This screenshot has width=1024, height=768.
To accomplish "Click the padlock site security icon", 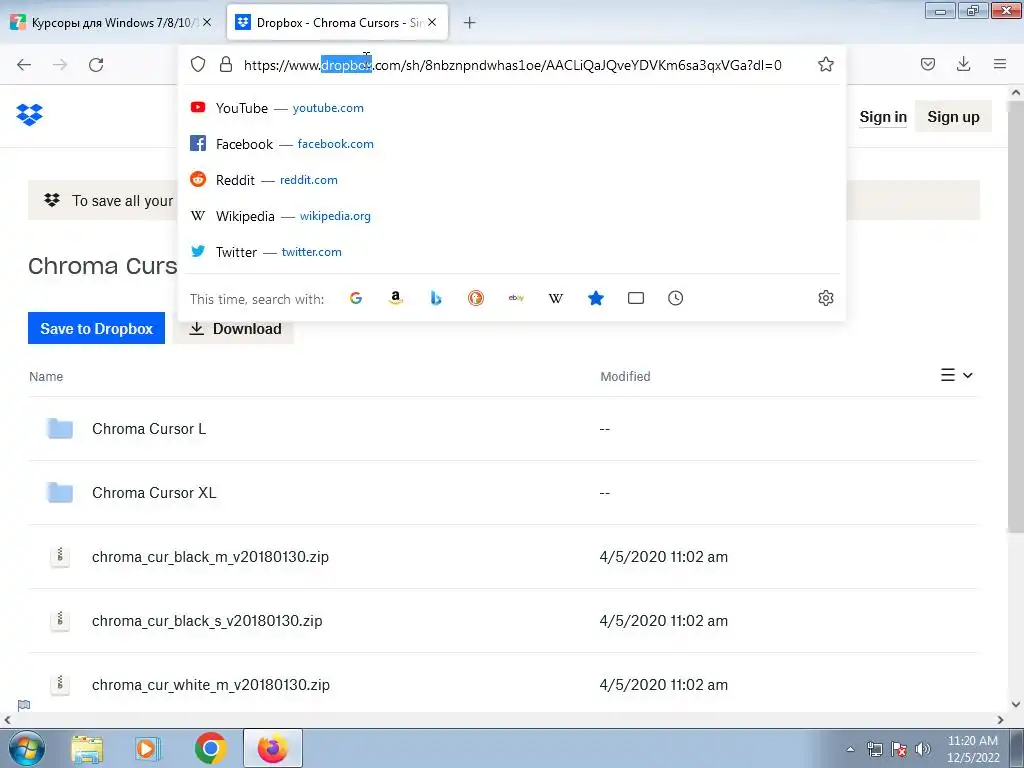I will click(226, 64).
